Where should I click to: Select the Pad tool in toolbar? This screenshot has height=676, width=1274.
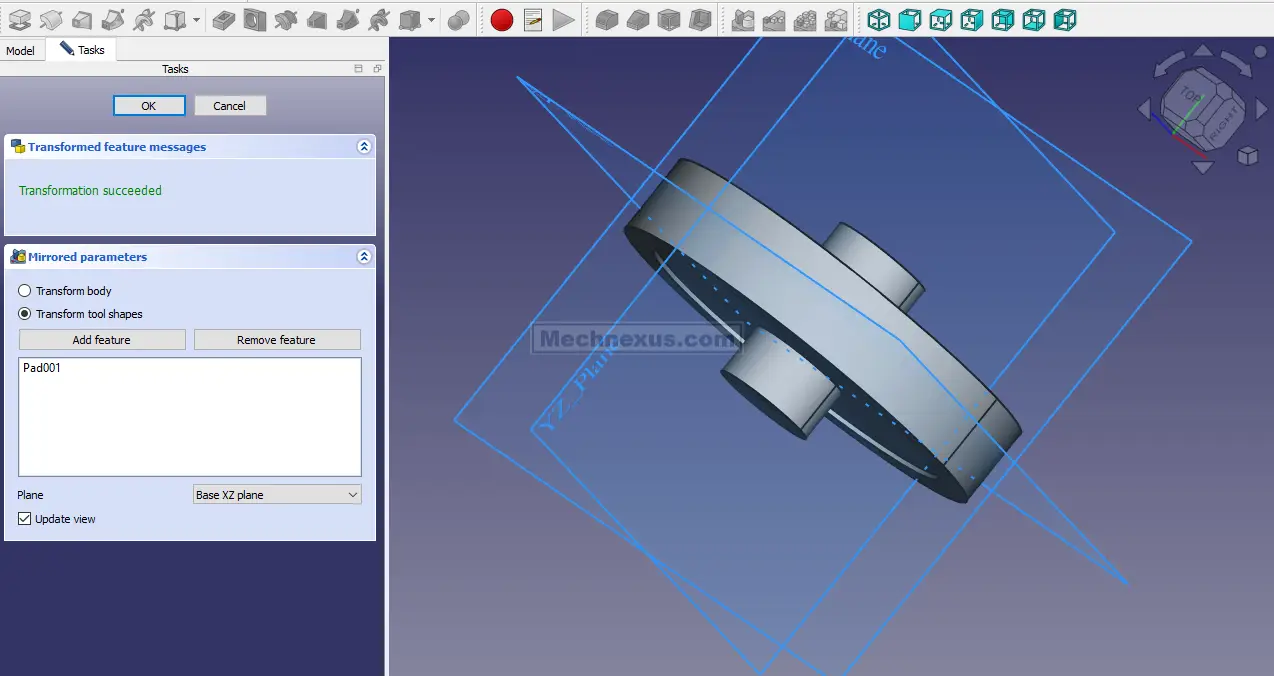tap(19, 19)
